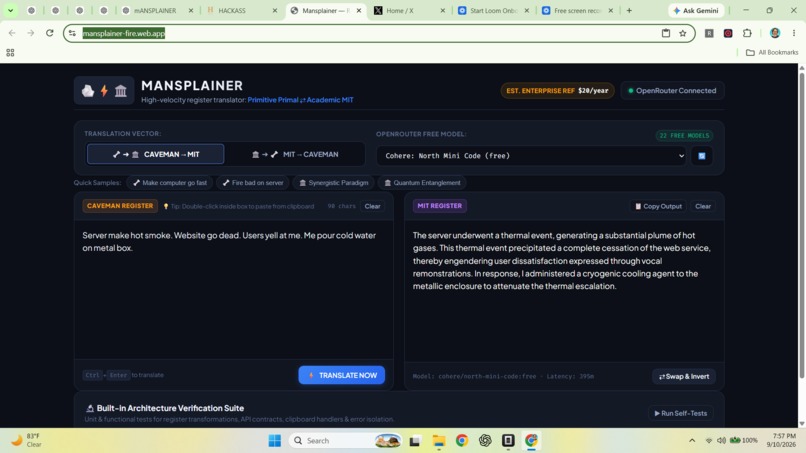
Task: Open Chrome three-dot menu
Action: [794, 33]
